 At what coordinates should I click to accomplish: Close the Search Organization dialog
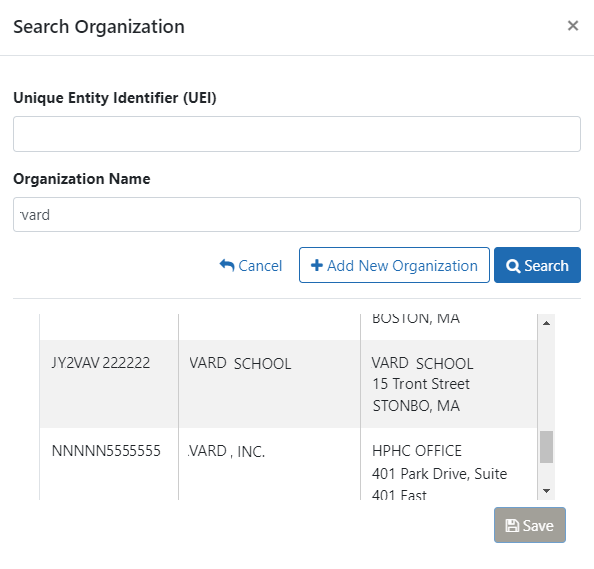click(x=573, y=26)
